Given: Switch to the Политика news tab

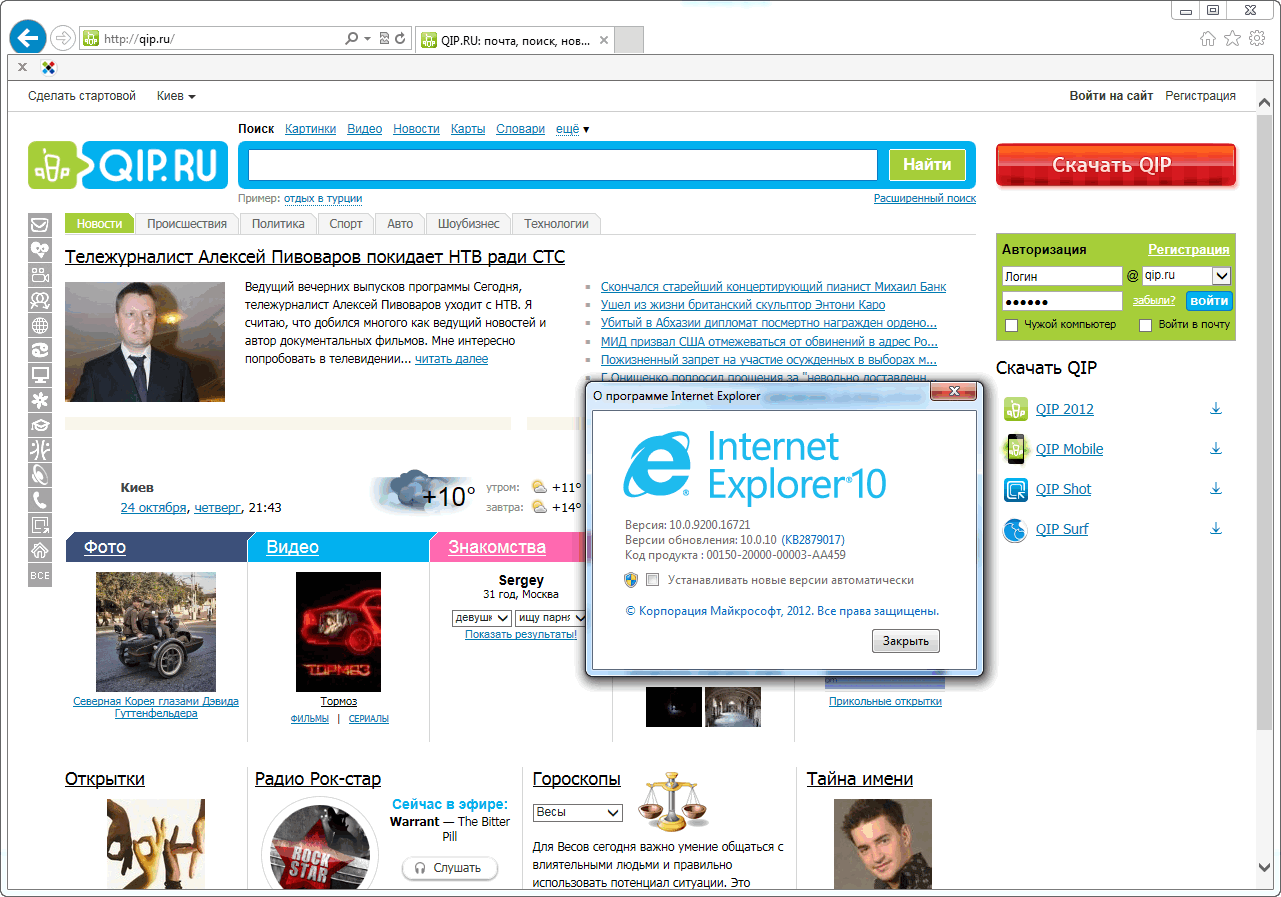Looking at the screenshot, I should (278, 224).
